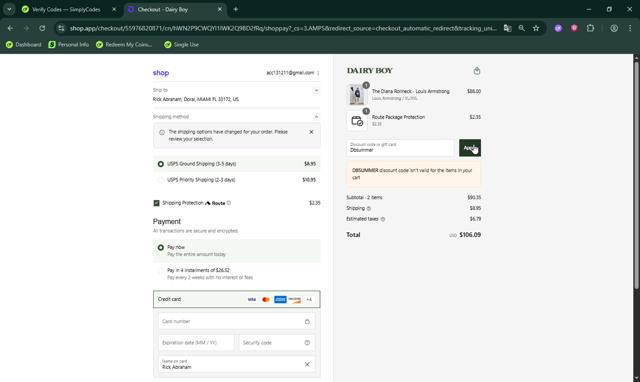Open the red shield extension icon
Image resolution: width=640 pixels, height=382 pixels.
(574, 28)
